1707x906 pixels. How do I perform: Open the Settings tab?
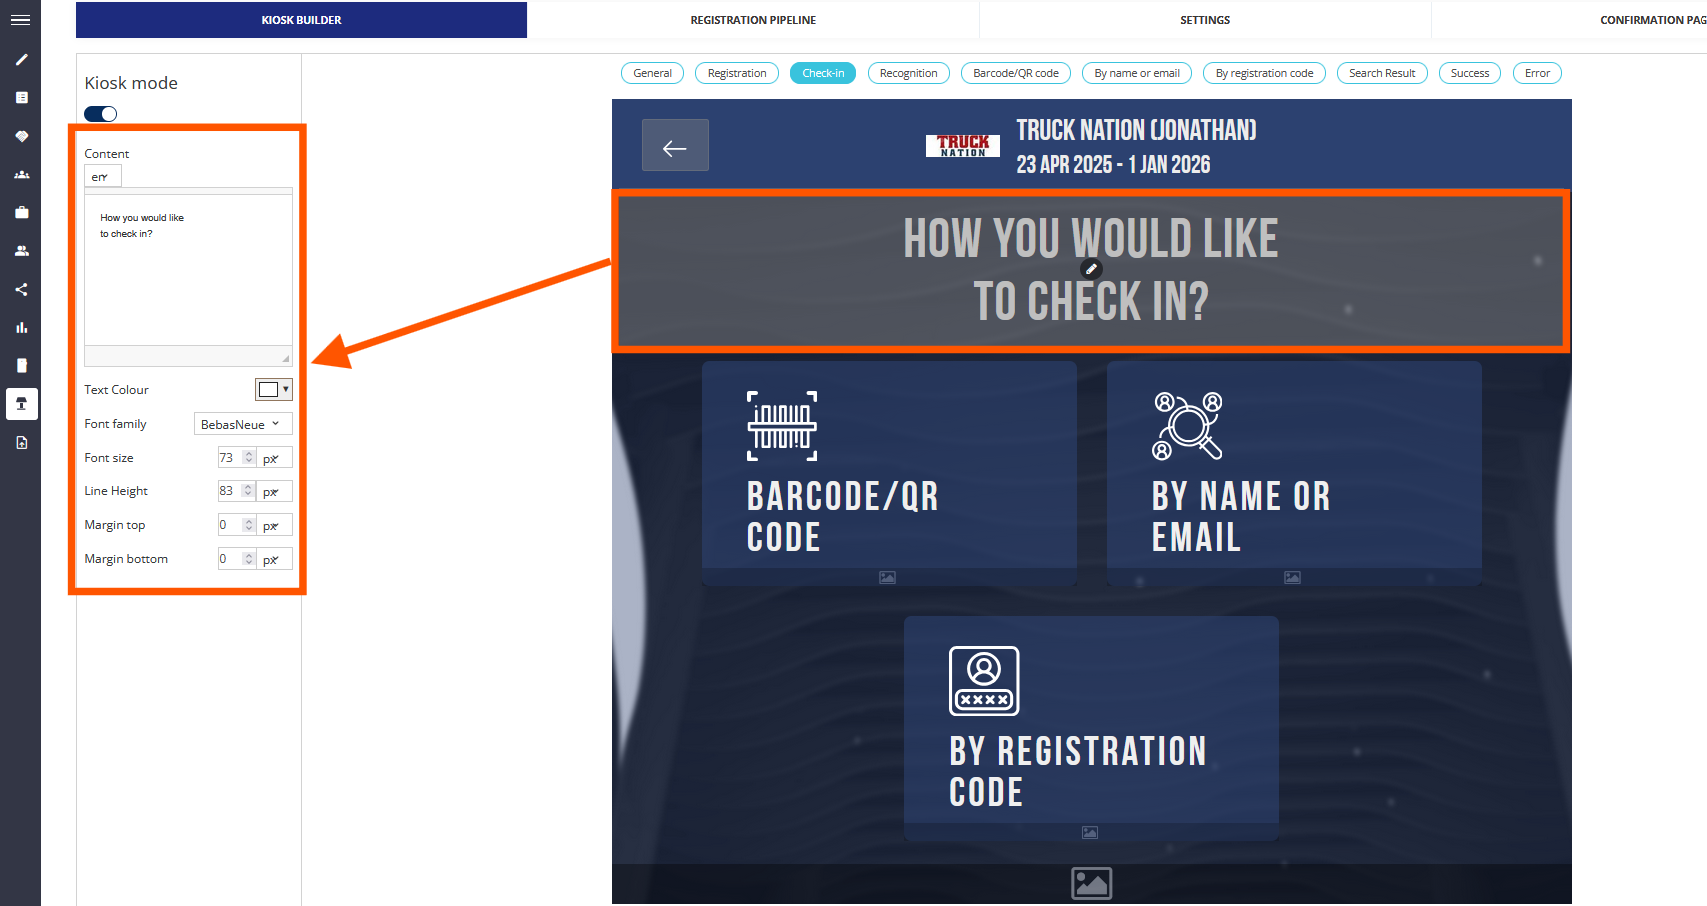(1205, 20)
